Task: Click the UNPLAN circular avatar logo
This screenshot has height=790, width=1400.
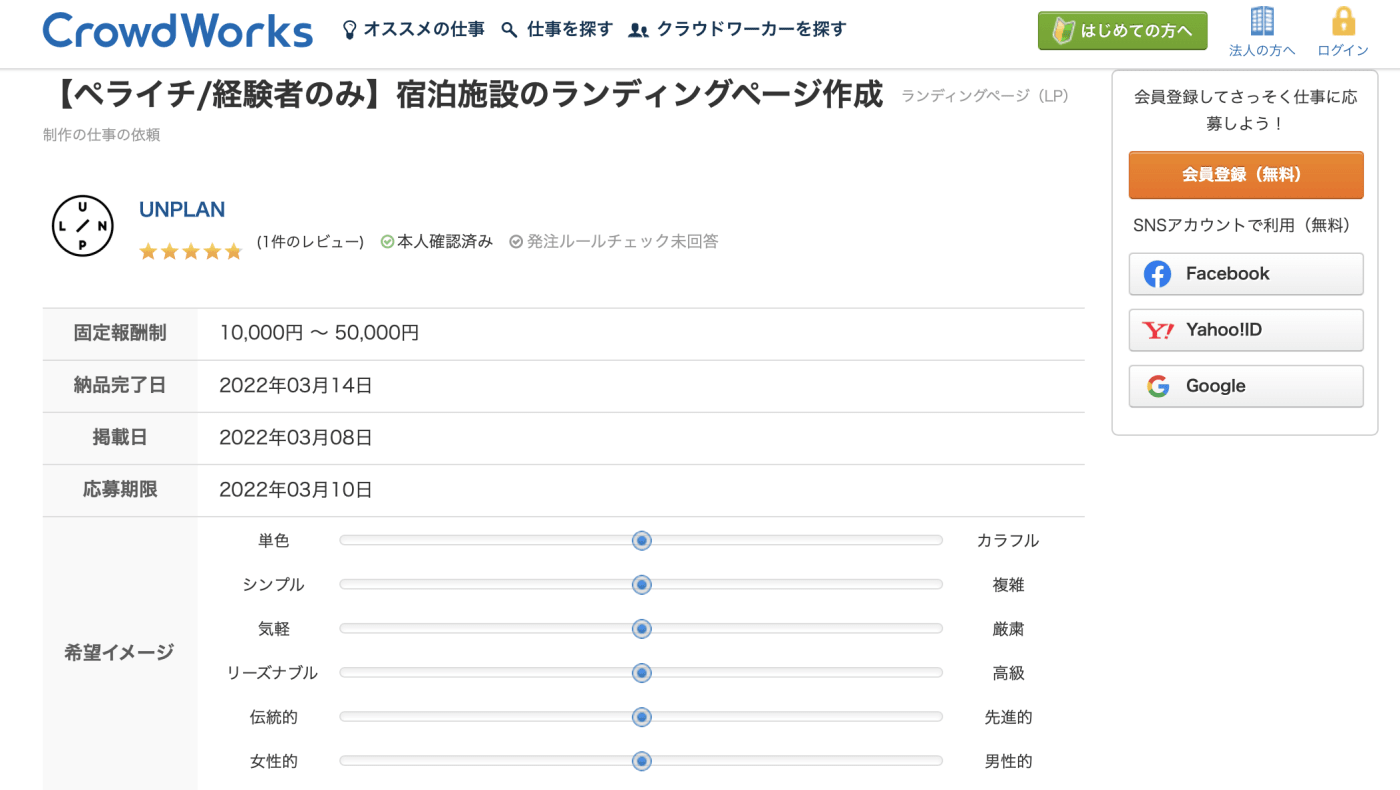Action: point(83,226)
